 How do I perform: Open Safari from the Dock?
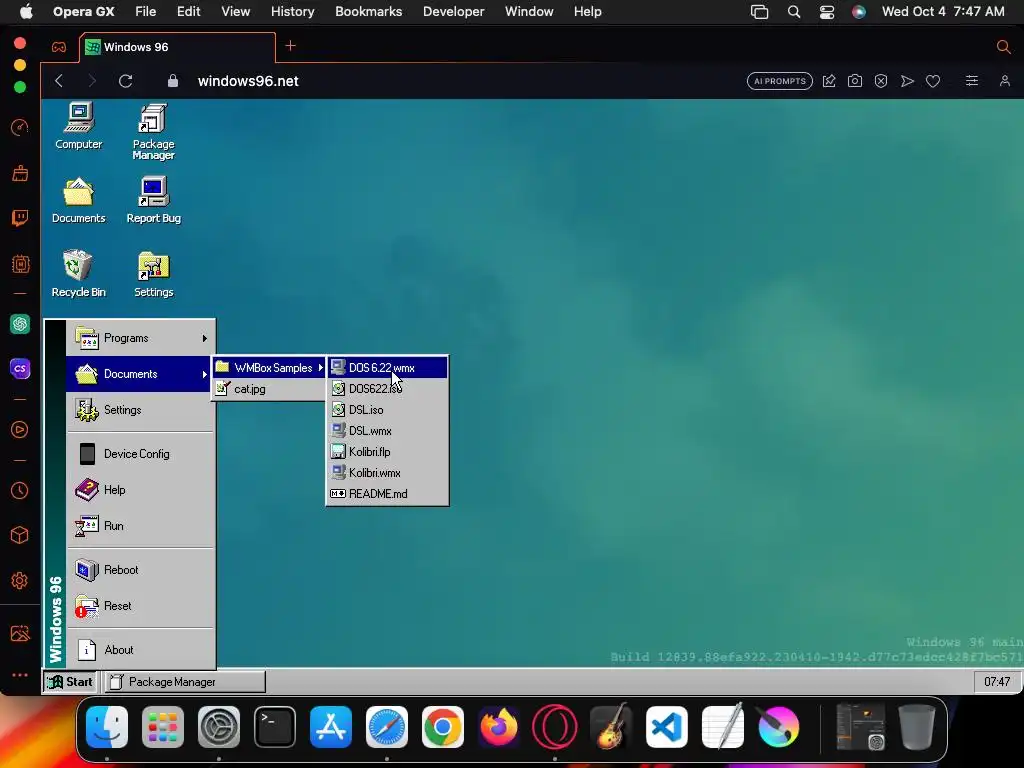click(387, 727)
